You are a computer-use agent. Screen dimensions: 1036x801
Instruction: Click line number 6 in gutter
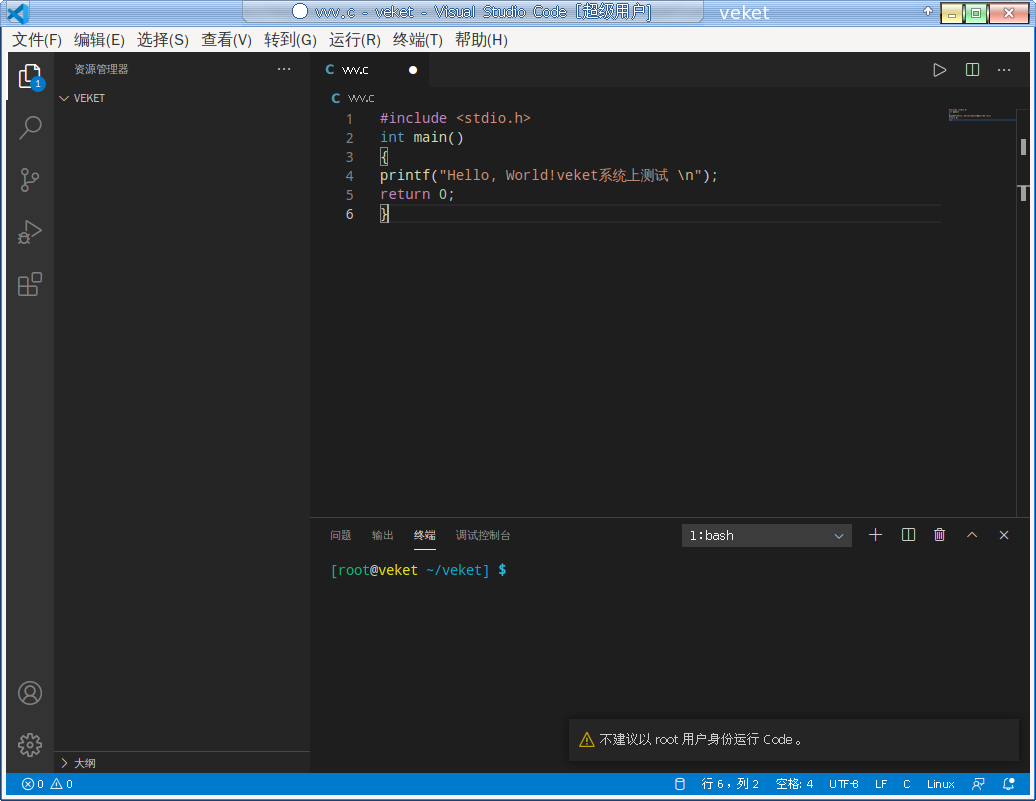(x=350, y=213)
